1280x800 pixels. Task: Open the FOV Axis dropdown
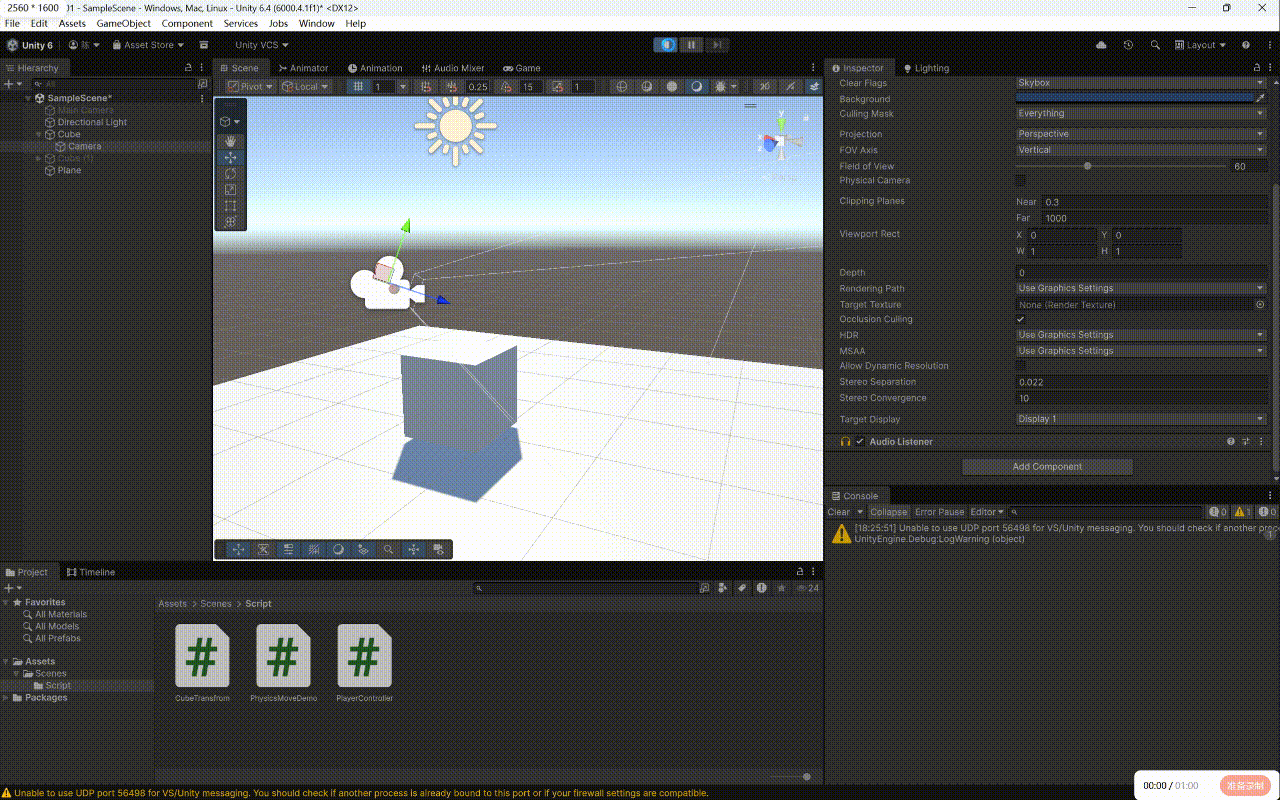[x=1141, y=150]
